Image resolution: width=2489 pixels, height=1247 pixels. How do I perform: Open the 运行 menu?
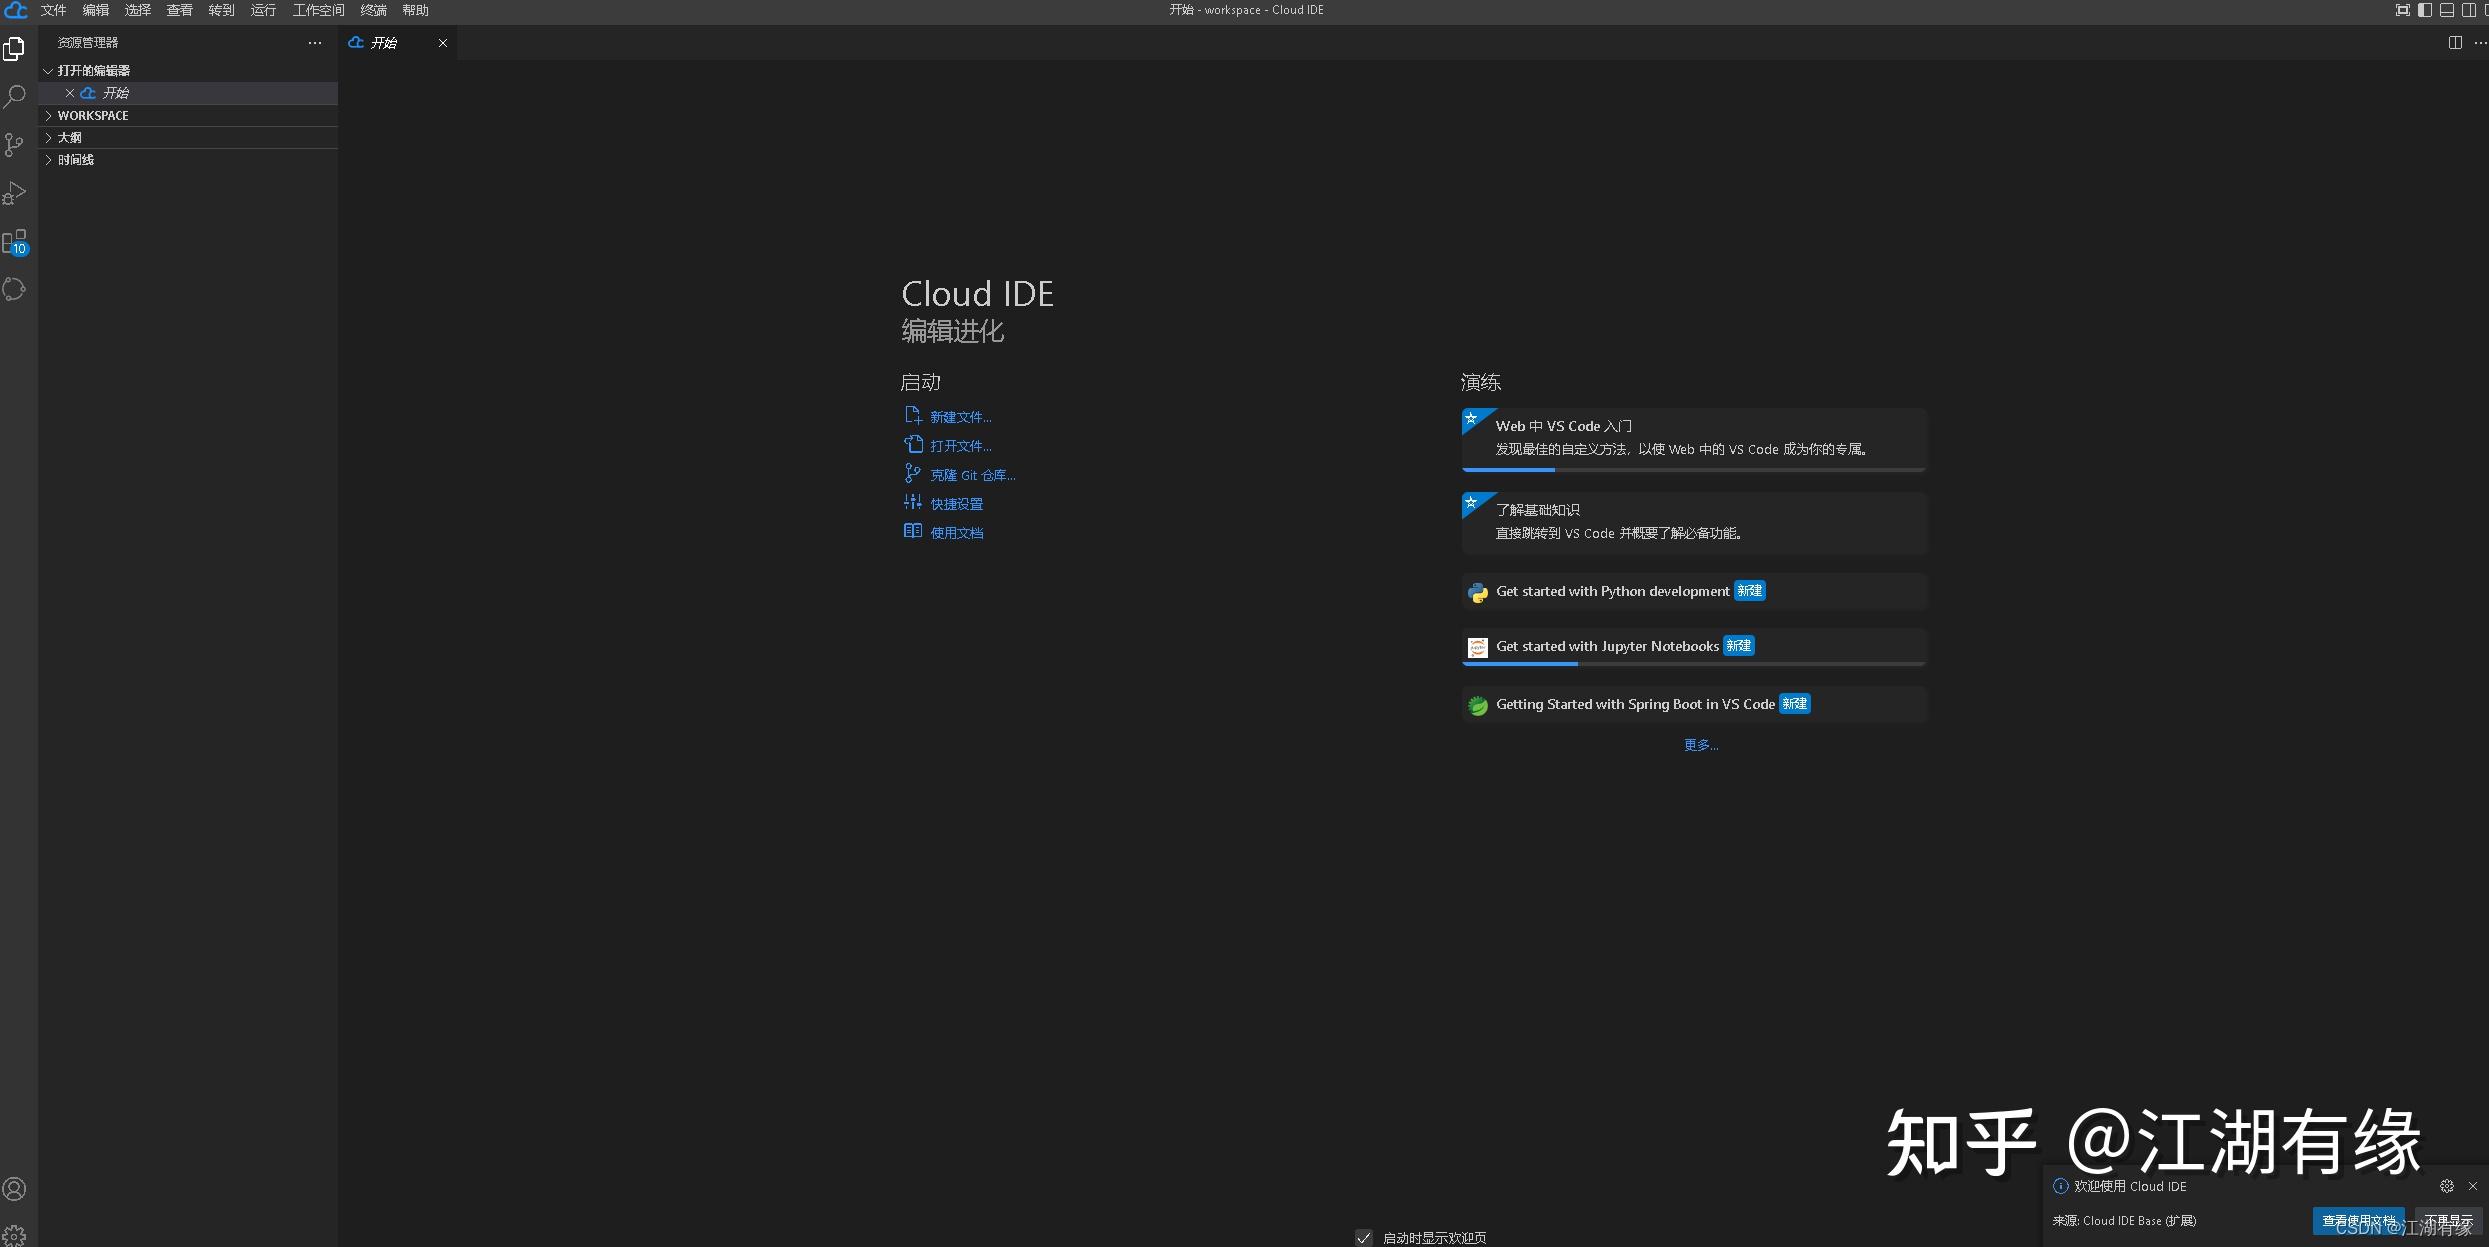click(262, 10)
